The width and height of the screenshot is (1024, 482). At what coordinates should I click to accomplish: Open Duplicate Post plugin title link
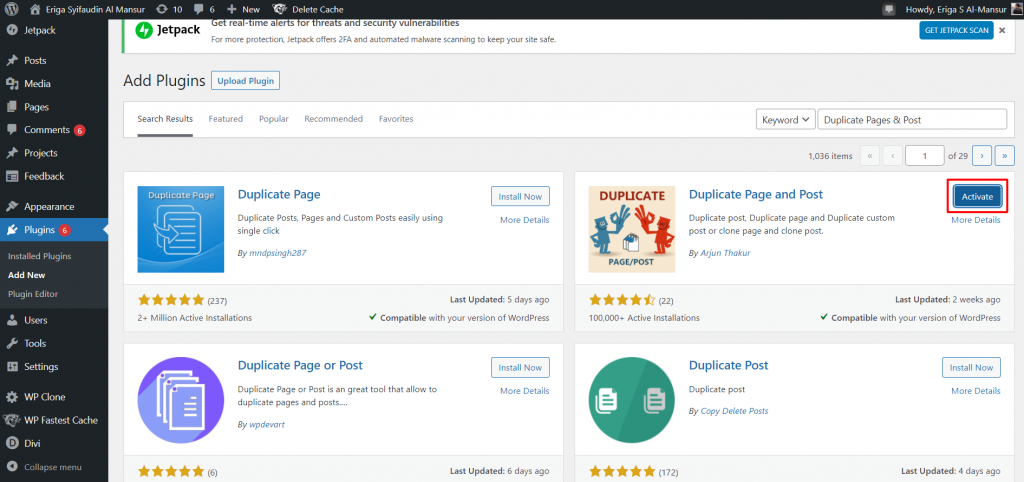(729, 365)
